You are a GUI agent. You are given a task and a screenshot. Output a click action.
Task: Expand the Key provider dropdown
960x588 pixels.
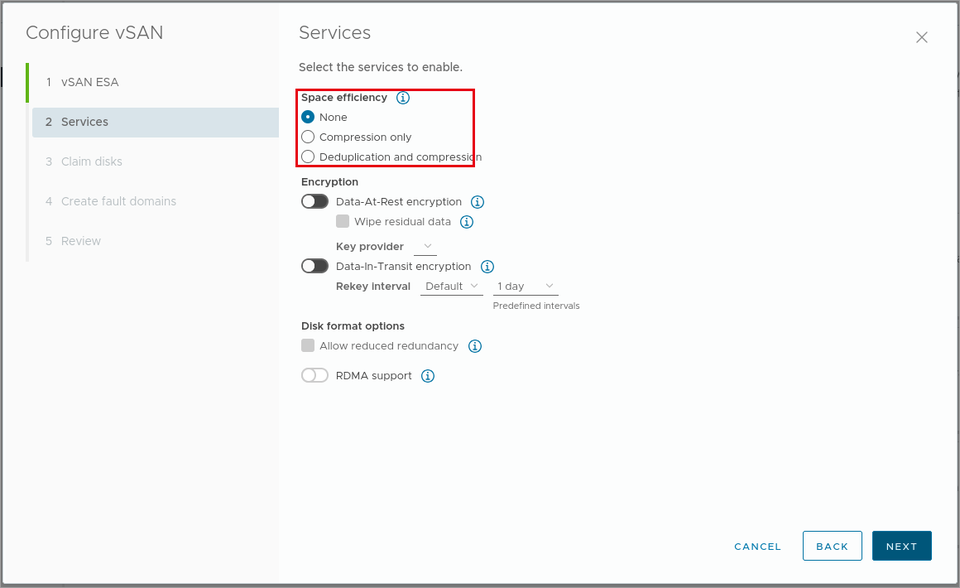click(426, 246)
